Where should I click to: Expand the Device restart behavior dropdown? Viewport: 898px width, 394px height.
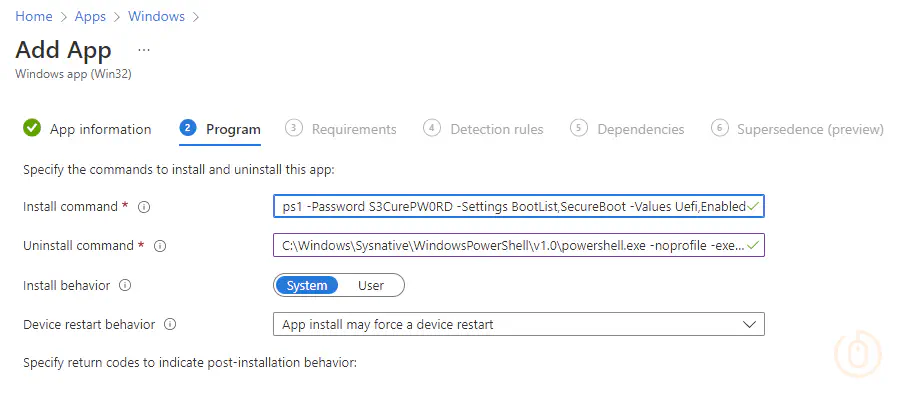(x=519, y=324)
